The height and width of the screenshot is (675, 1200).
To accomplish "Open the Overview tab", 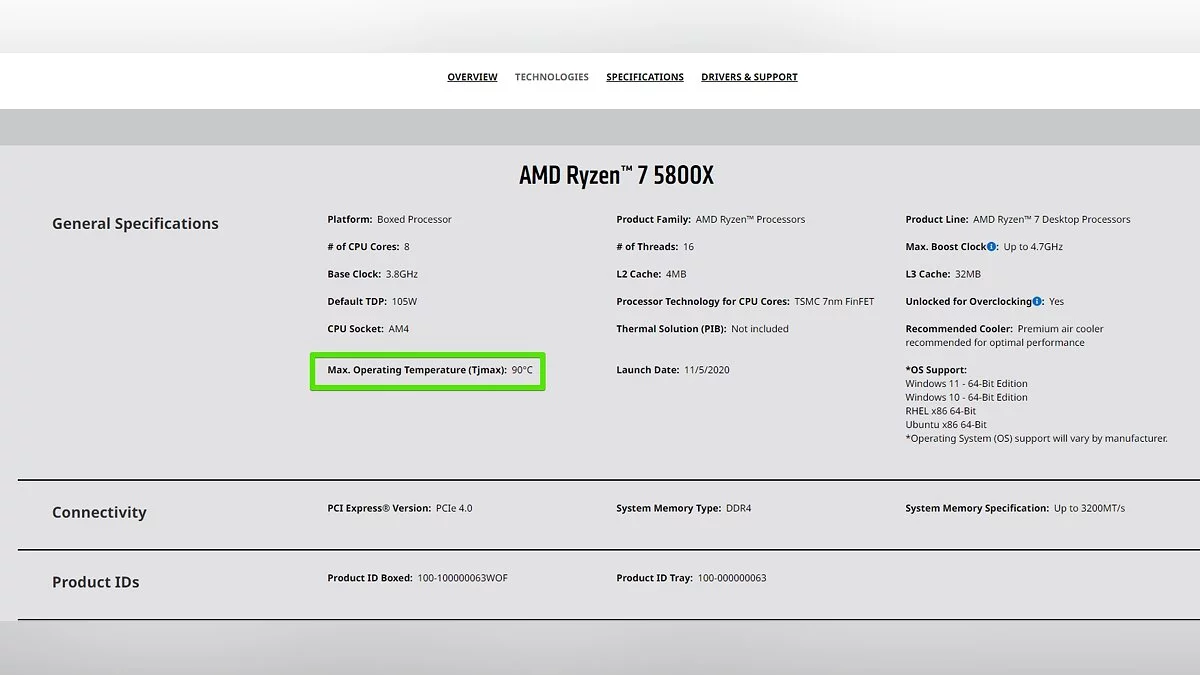I will [472, 77].
